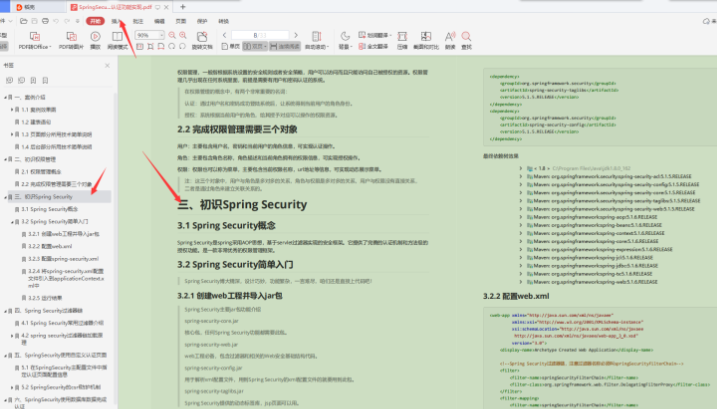720x410 pixels.
Task: Select the 页面 ribbon tab
Action: coord(180,21)
